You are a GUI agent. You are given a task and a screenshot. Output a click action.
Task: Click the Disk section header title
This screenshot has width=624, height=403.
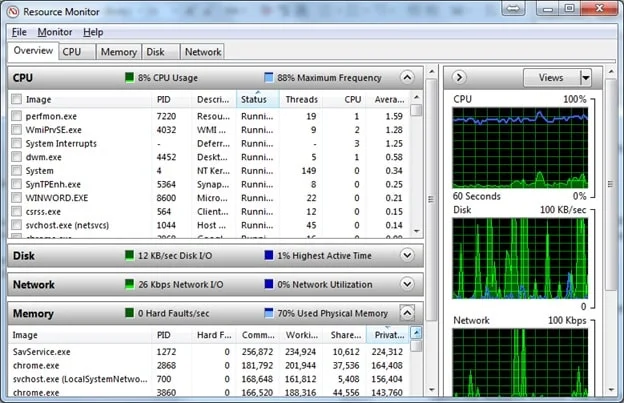pyautogui.click(x=24, y=255)
